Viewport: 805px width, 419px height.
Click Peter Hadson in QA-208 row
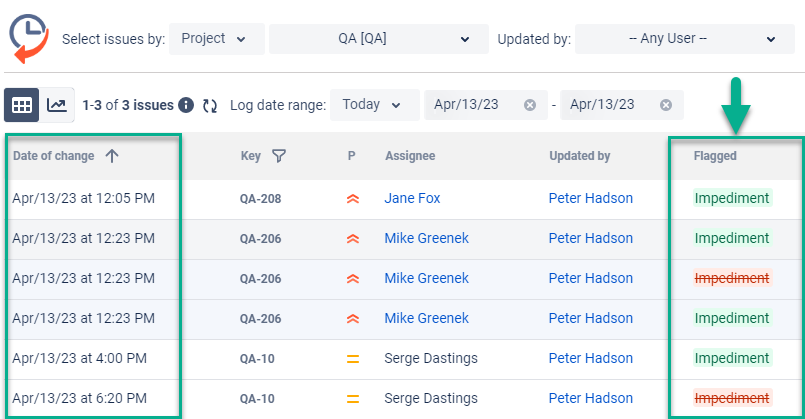pyautogui.click(x=590, y=198)
